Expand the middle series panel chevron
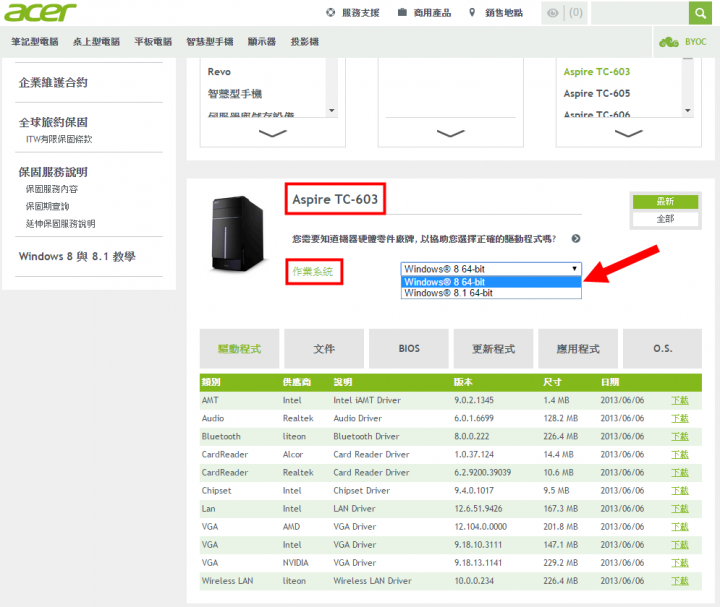 pyautogui.click(x=450, y=133)
